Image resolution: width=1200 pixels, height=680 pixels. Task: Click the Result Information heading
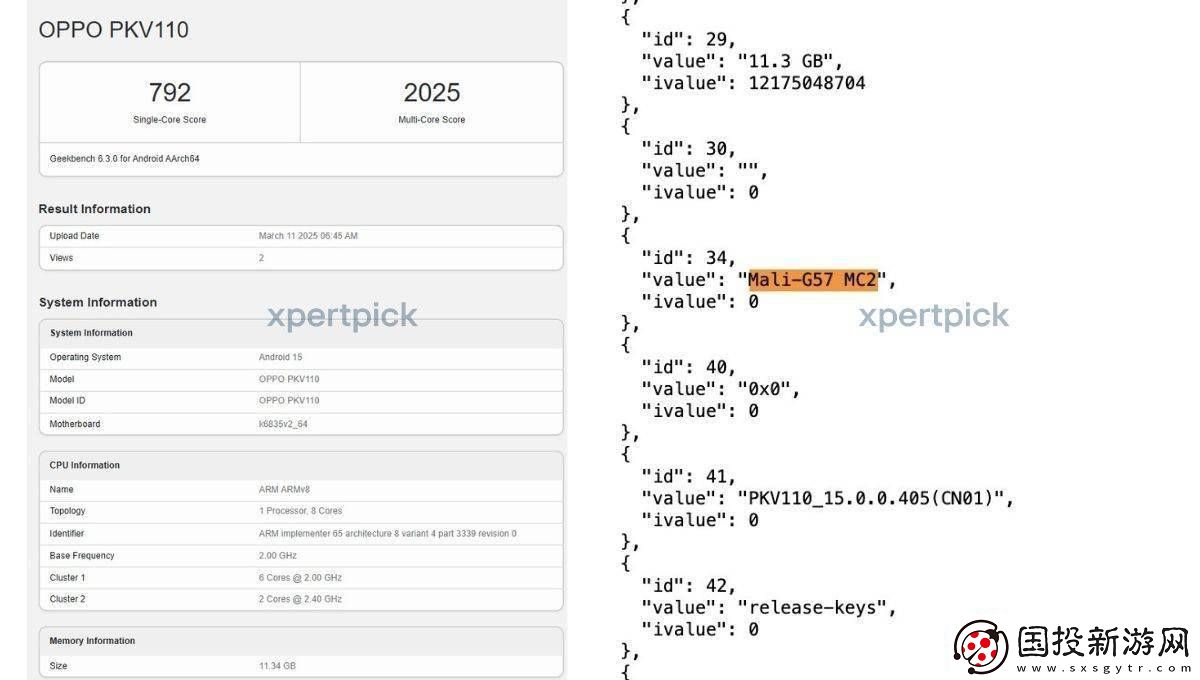click(x=94, y=209)
